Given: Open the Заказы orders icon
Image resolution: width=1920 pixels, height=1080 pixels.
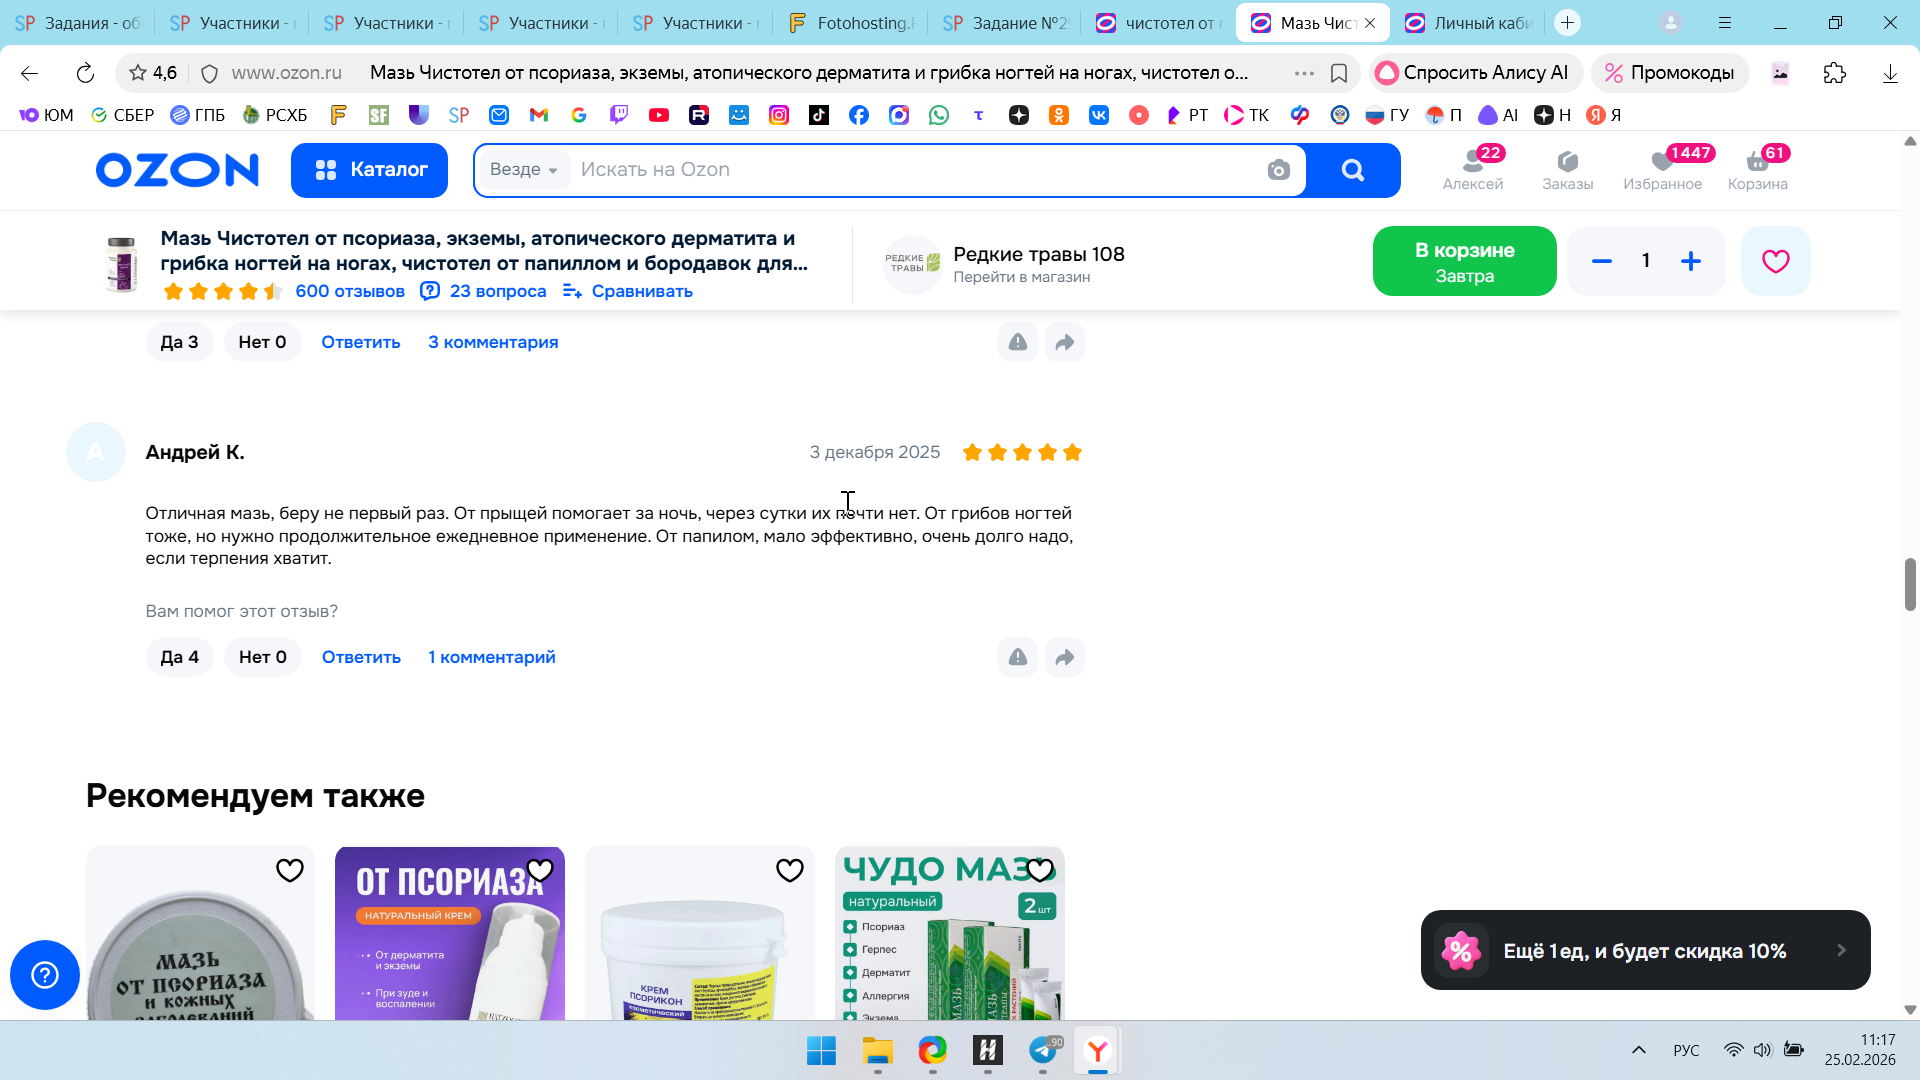Looking at the screenshot, I should pyautogui.click(x=1567, y=168).
